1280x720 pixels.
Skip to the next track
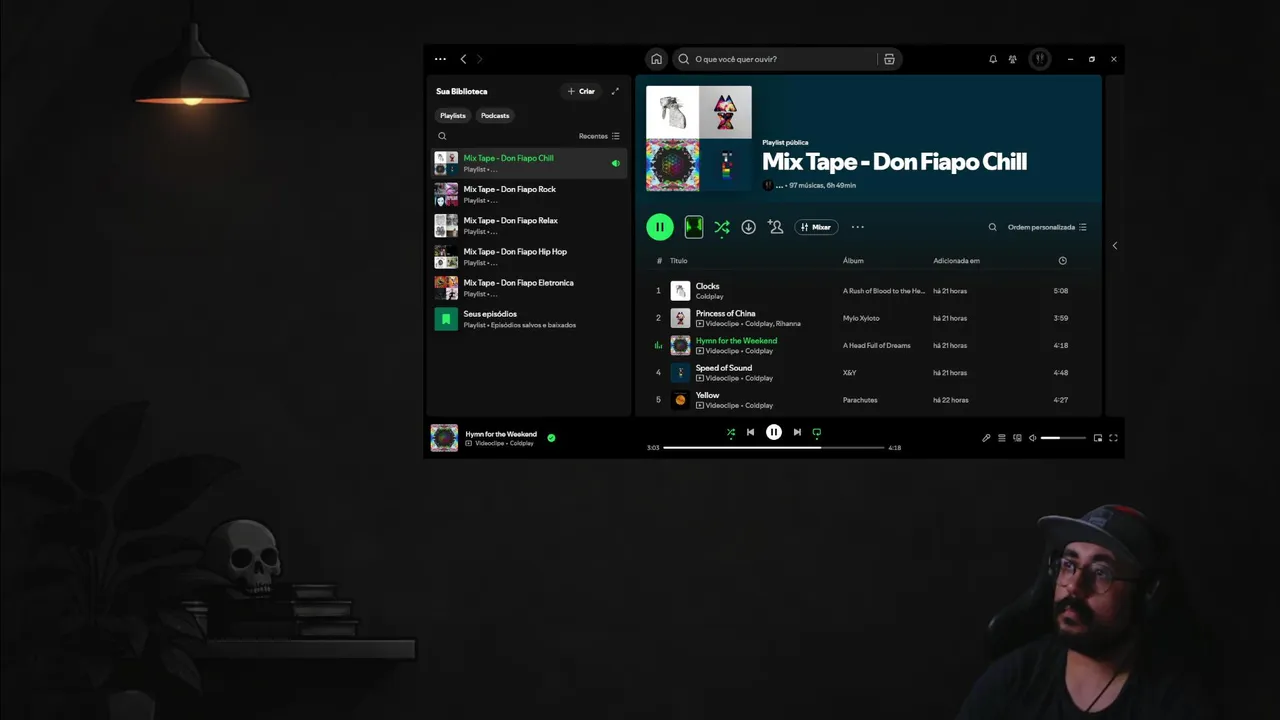click(797, 432)
